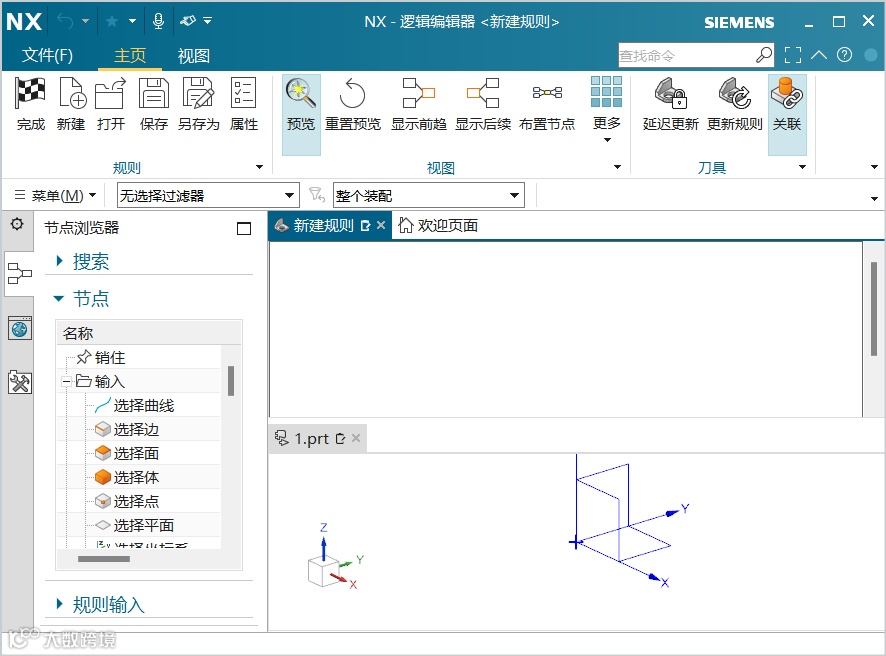Click 更新规则 update rule icon

click(735, 93)
